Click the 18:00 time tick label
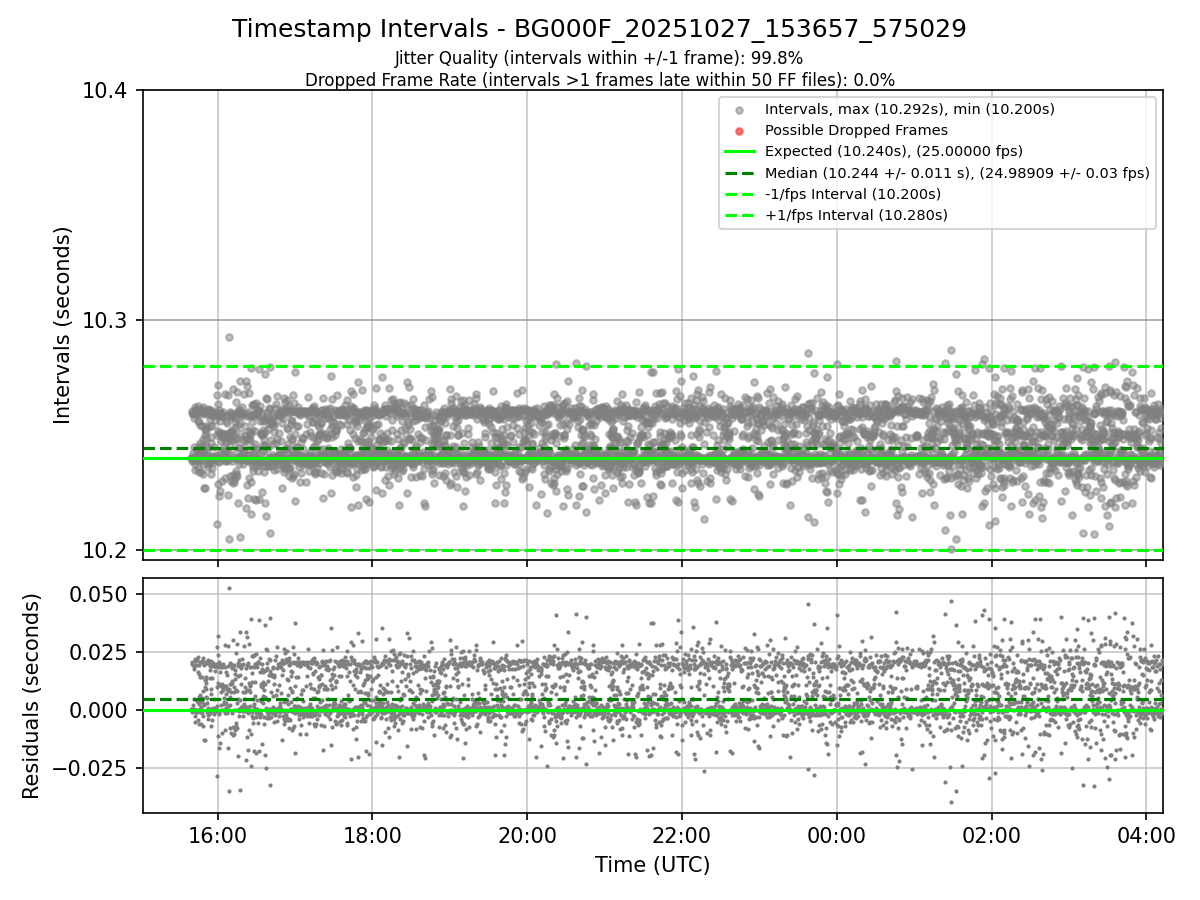 click(x=372, y=834)
